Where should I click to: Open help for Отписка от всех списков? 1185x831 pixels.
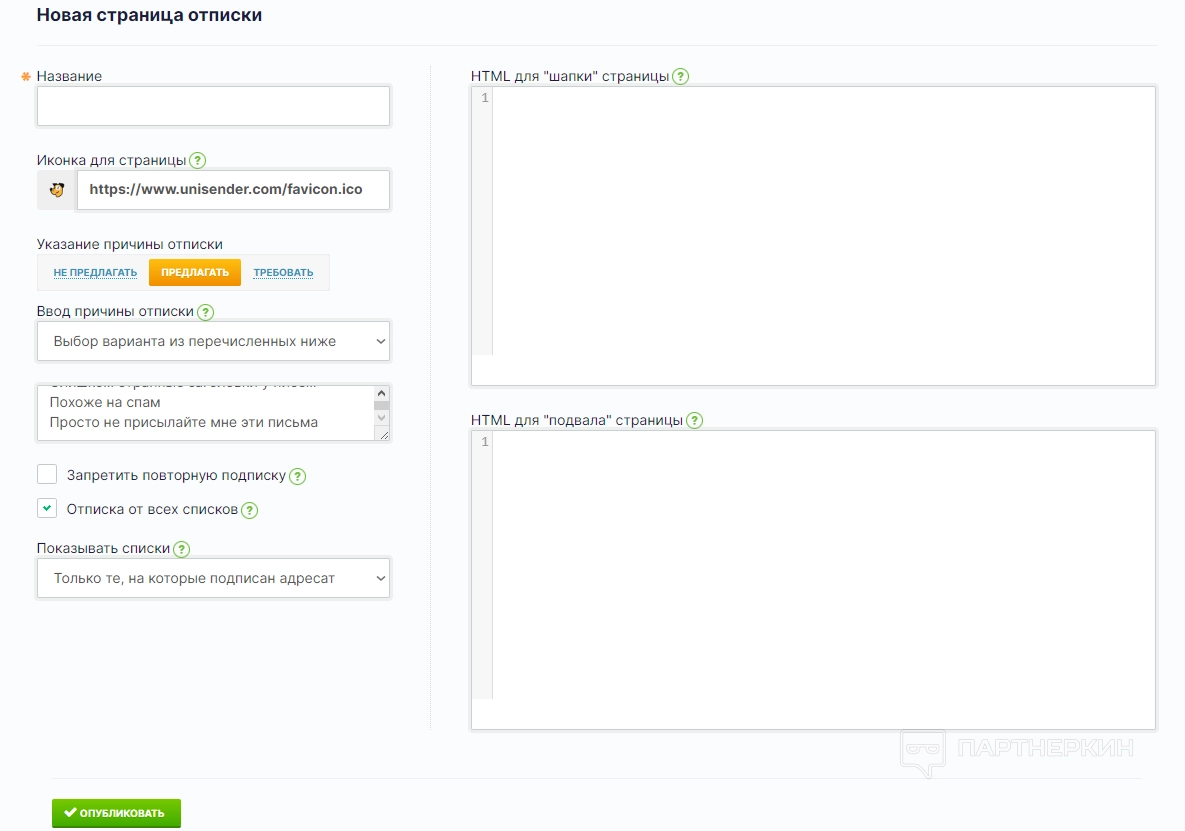249,510
